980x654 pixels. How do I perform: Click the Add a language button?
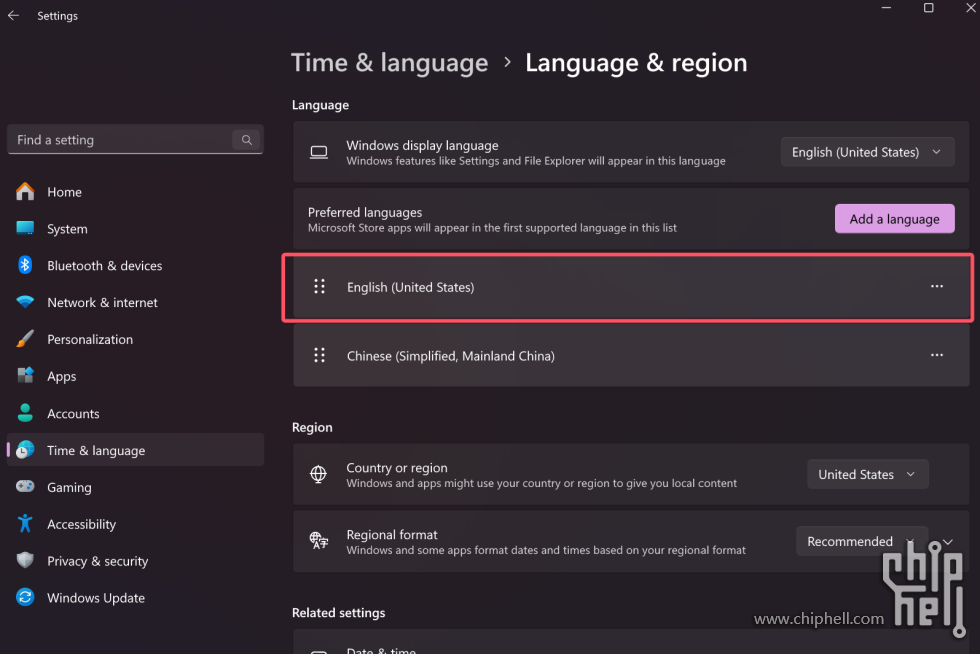click(x=894, y=219)
